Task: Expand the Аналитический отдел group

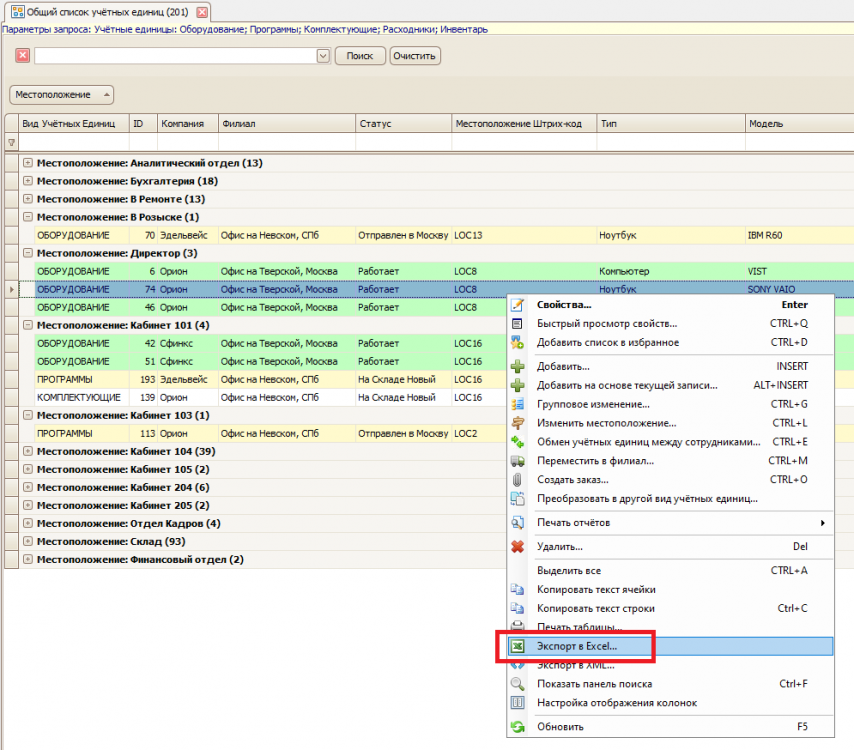Action: coord(28,163)
